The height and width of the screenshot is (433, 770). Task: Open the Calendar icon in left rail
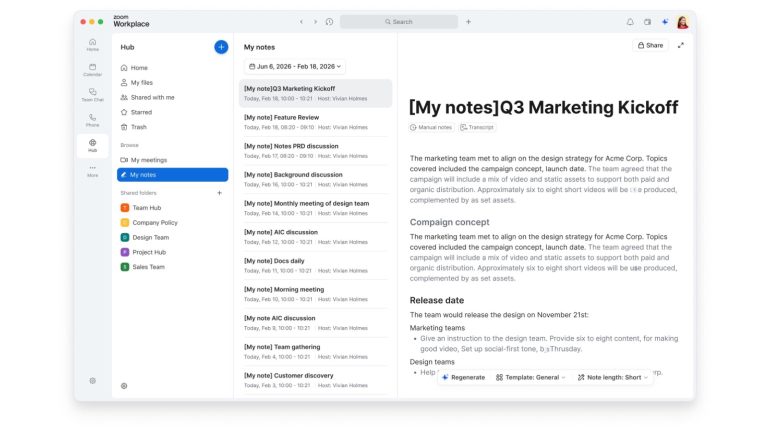(92, 68)
